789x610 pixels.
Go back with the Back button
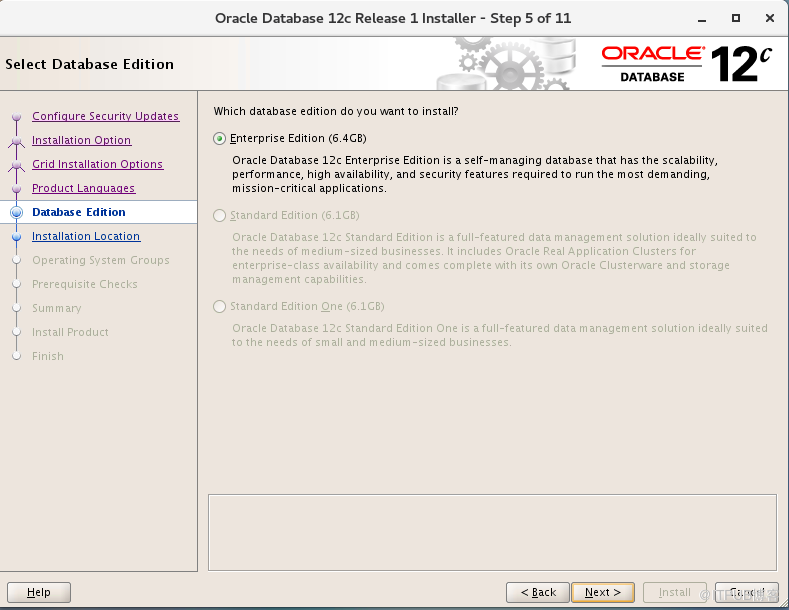click(537, 592)
